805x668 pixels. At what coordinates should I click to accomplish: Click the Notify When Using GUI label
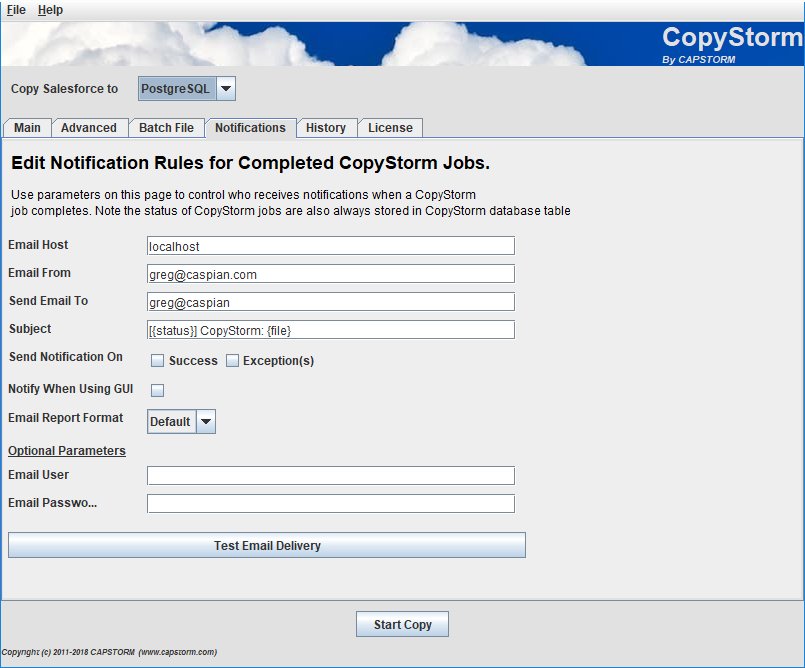(x=71, y=389)
